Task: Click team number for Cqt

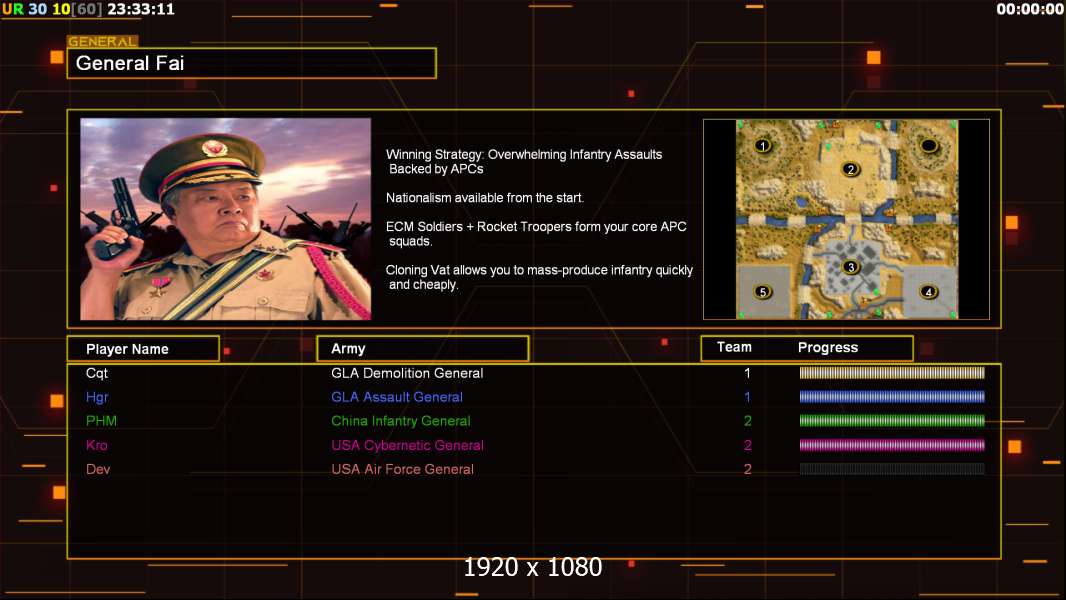Action: (747, 373)
